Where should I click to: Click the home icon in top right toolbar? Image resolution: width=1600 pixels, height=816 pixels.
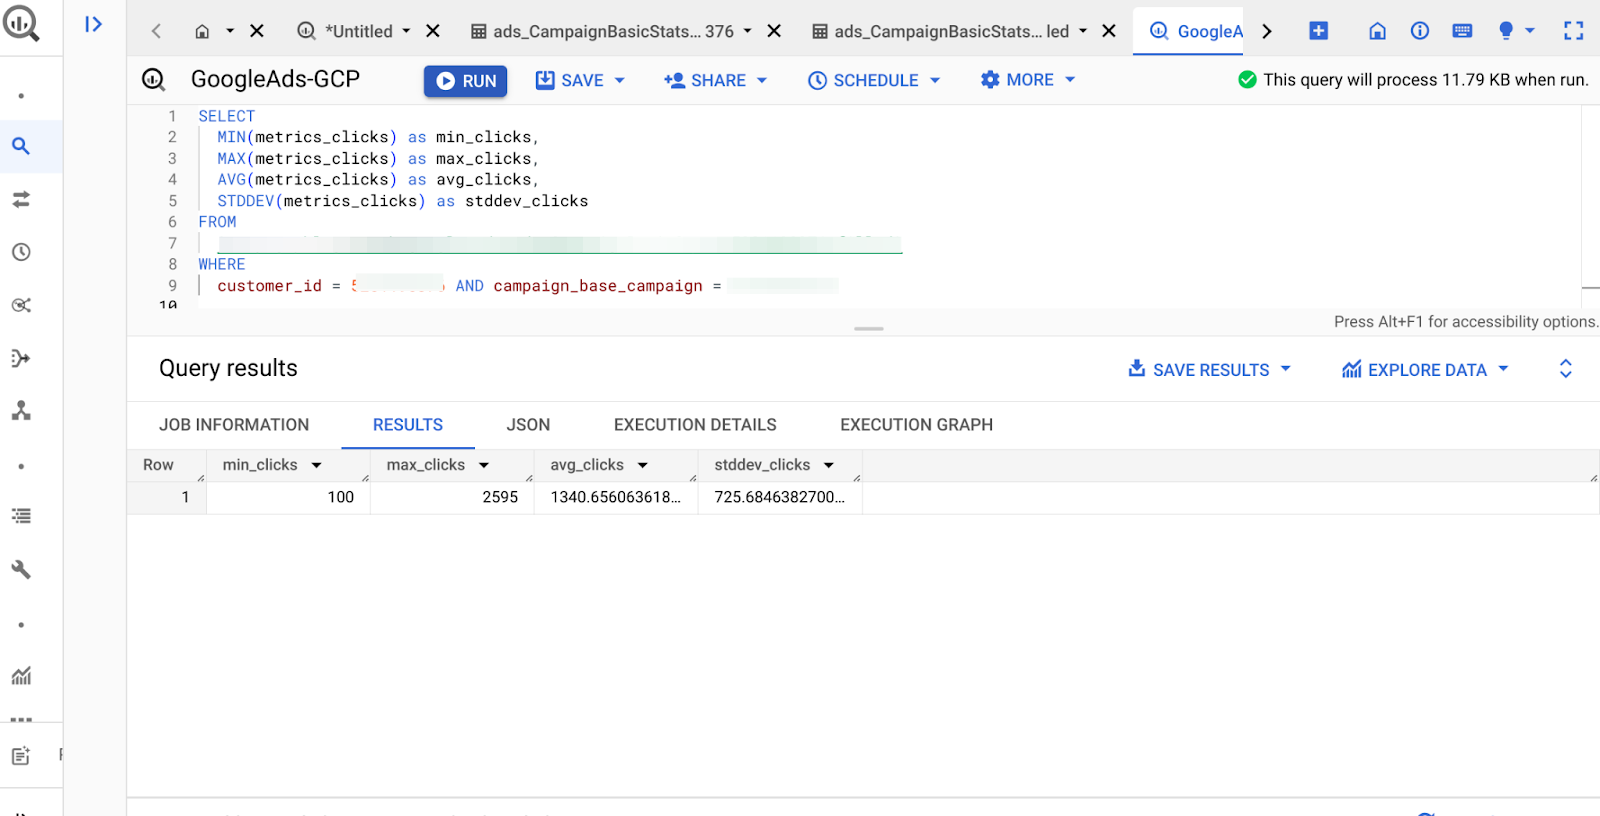point(1377,31)
